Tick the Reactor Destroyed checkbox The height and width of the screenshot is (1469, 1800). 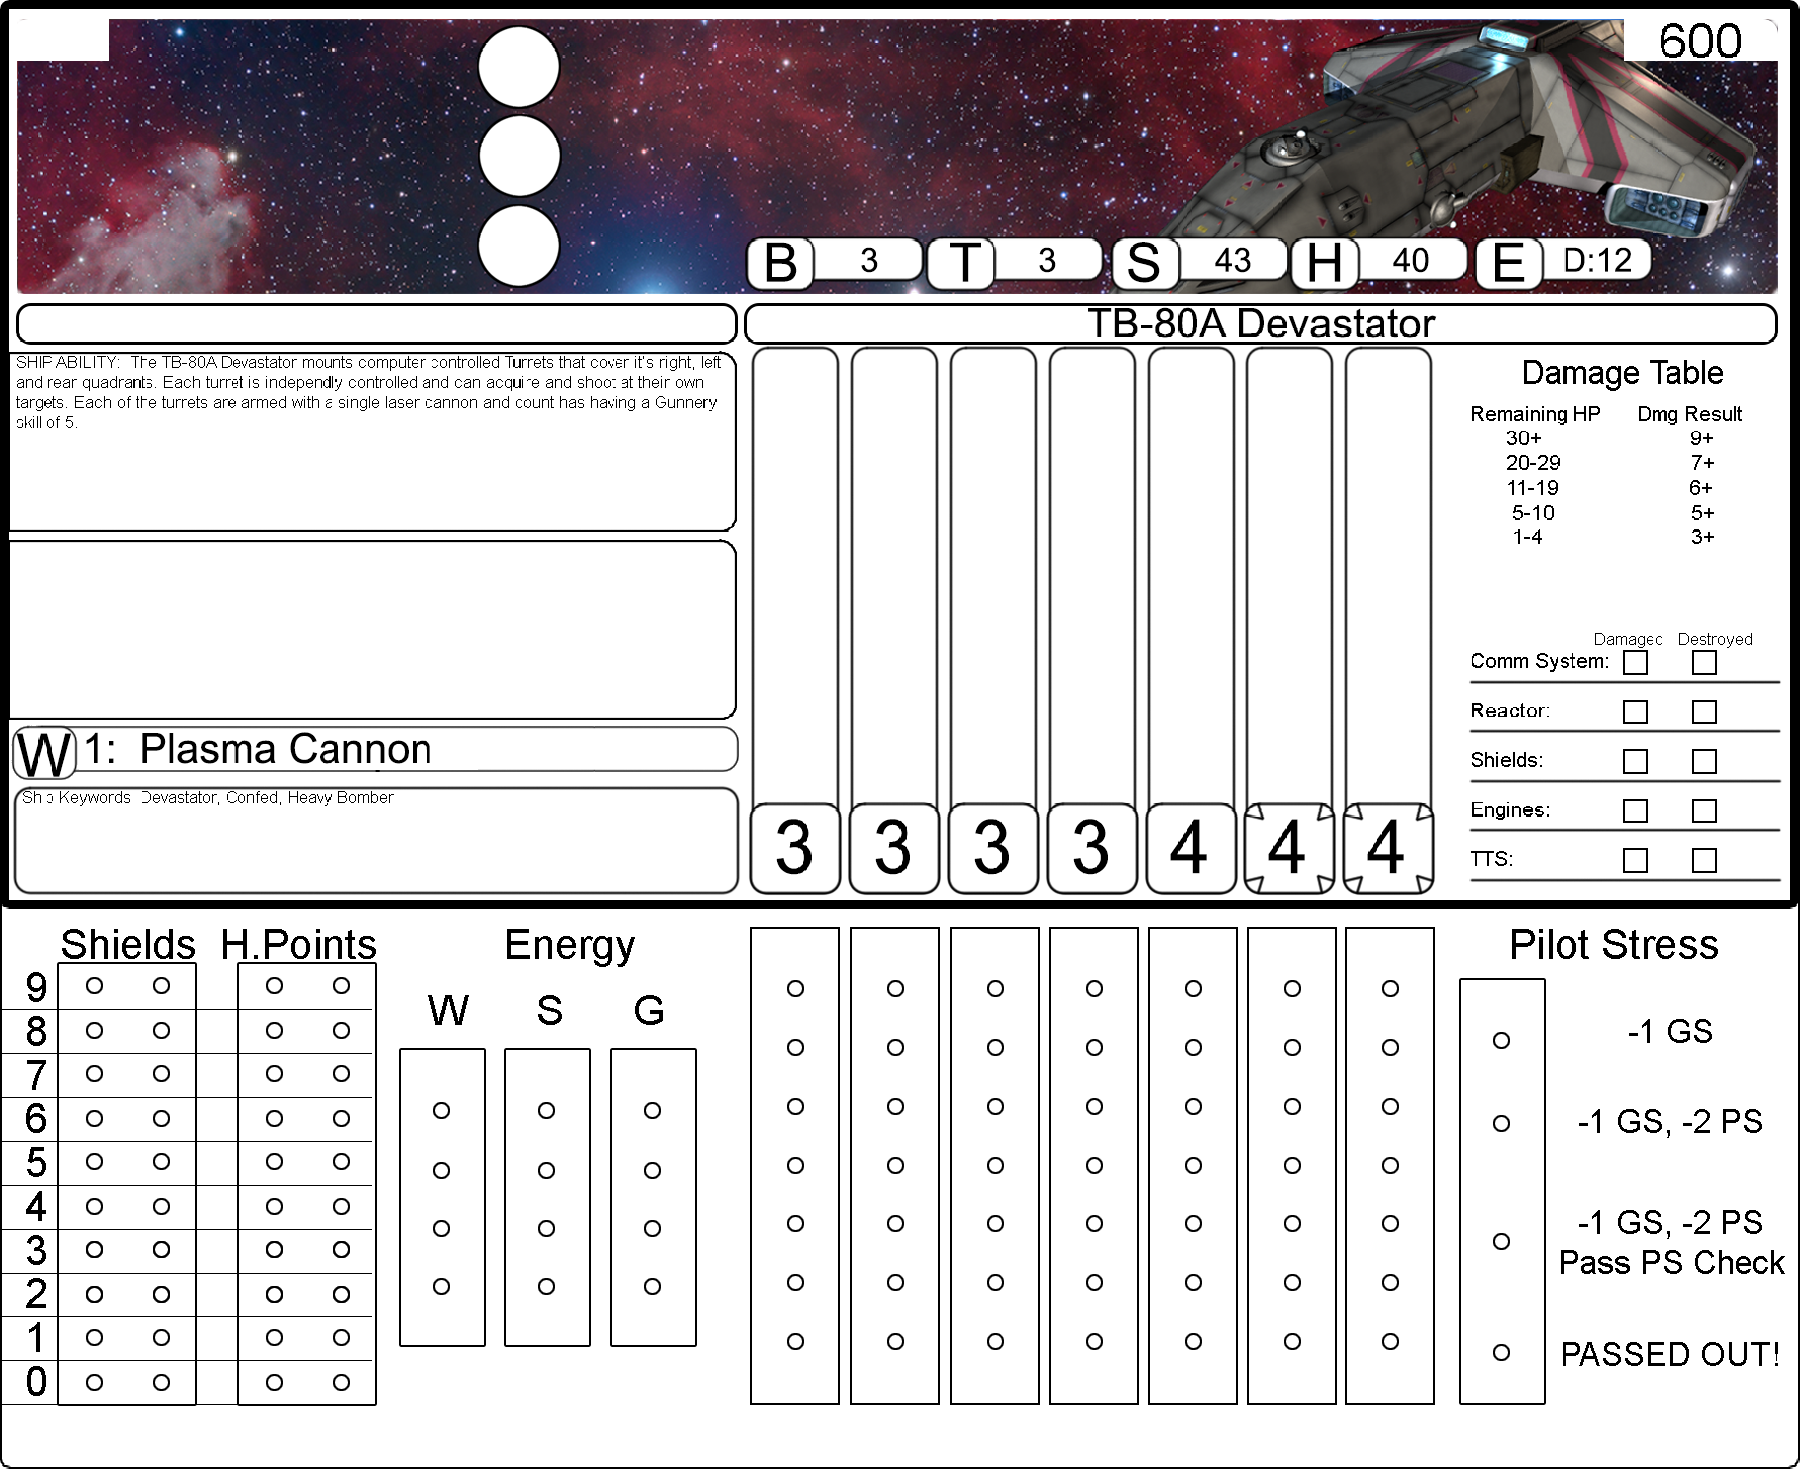point(1704,711)
